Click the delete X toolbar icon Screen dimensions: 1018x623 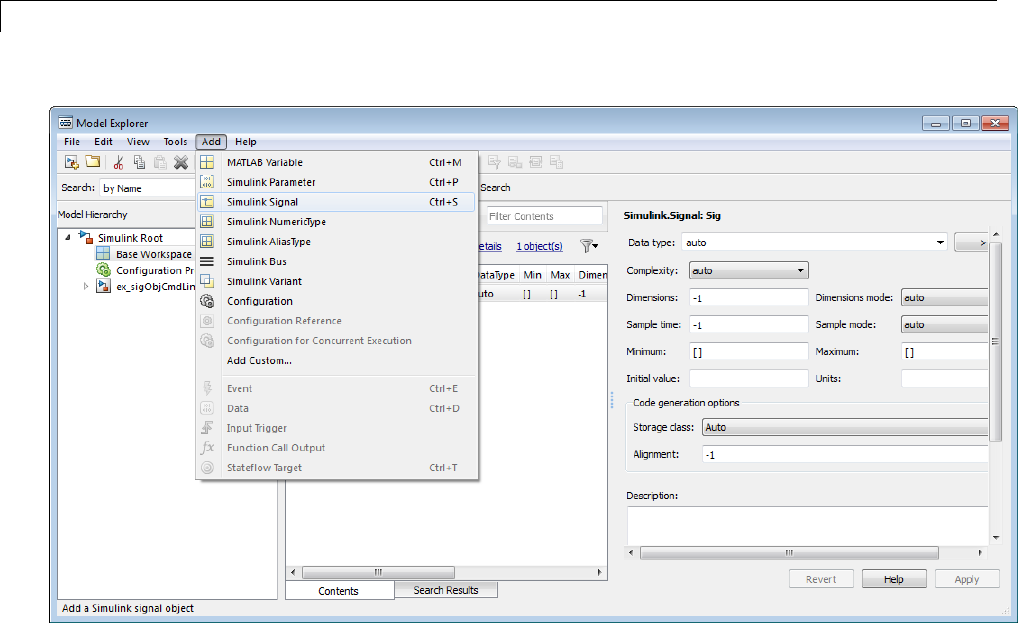pos(180,162)
